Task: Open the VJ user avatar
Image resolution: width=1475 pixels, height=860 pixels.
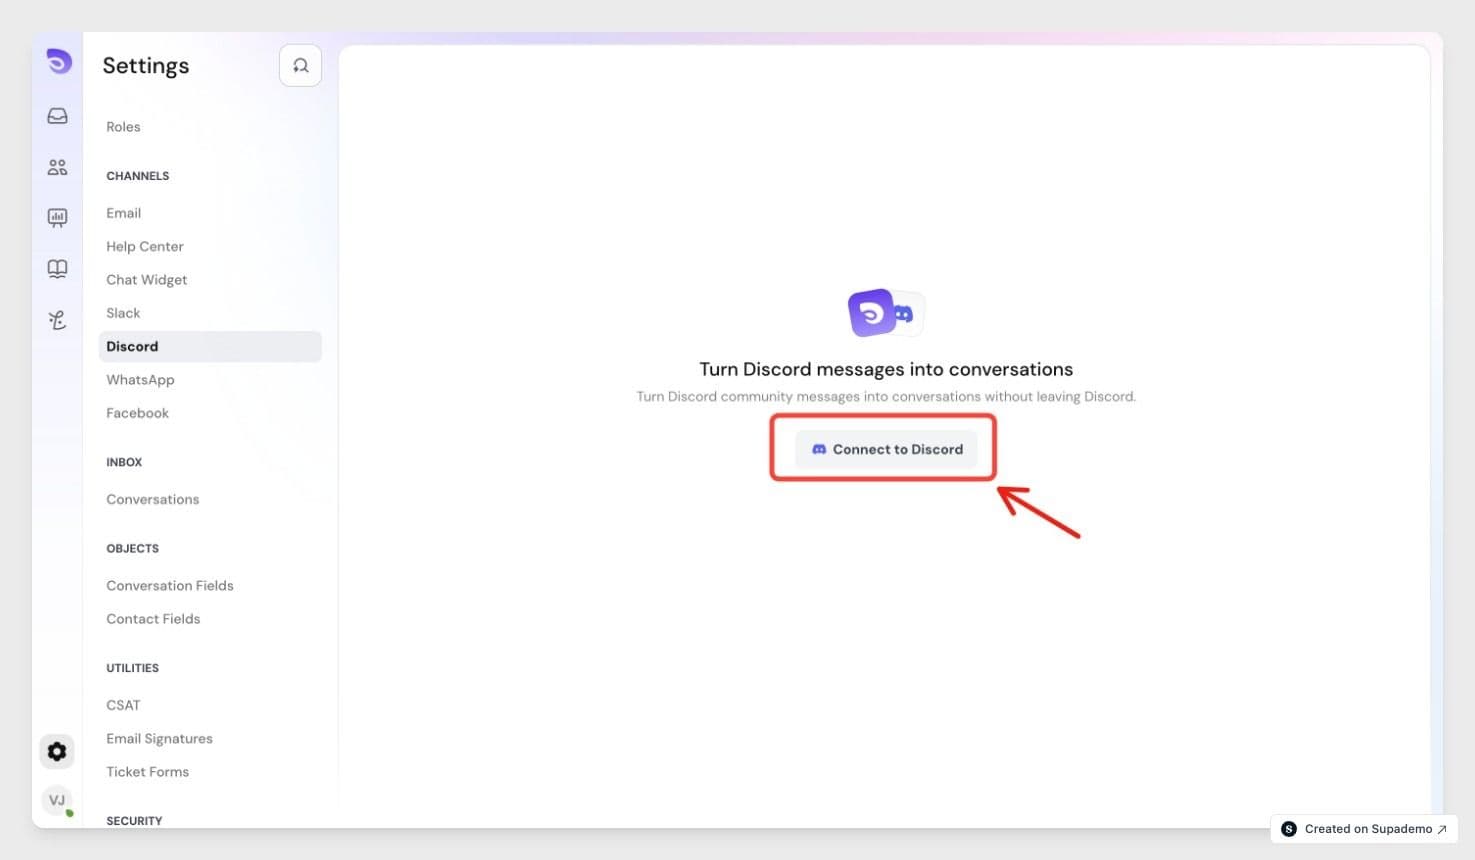Action: 57,800
